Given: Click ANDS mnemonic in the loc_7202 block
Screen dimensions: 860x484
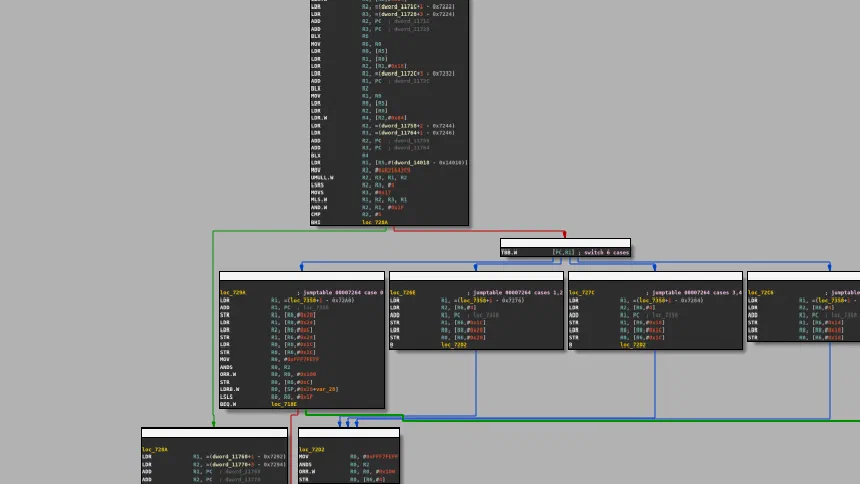Looking at the screenshot, I should (305, 464).
